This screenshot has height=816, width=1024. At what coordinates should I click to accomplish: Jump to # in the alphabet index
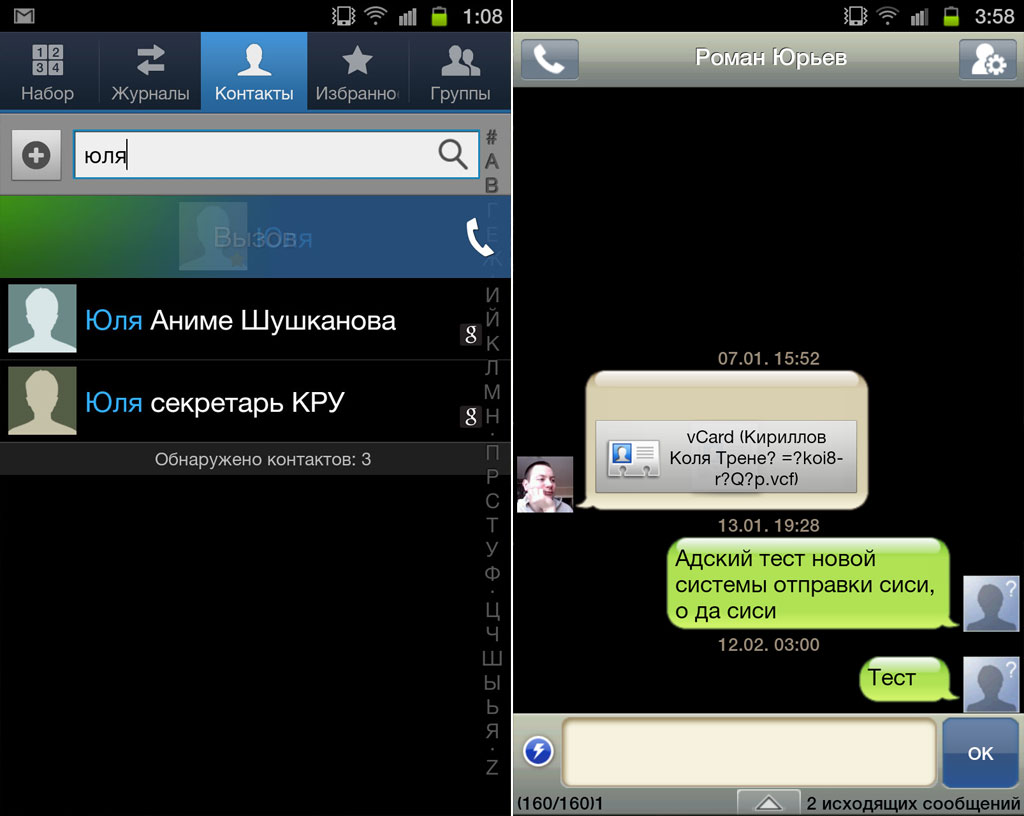coord(492,137)
